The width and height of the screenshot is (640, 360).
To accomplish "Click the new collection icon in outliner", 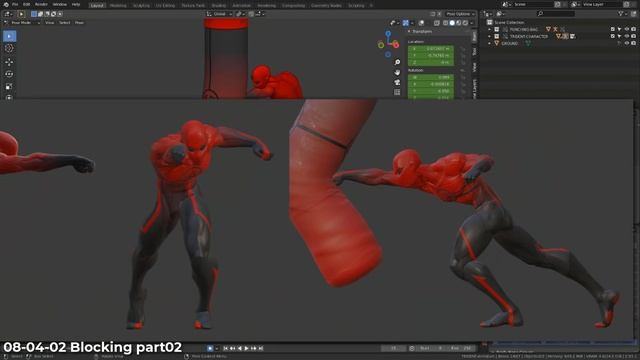I will click(633, 14).
